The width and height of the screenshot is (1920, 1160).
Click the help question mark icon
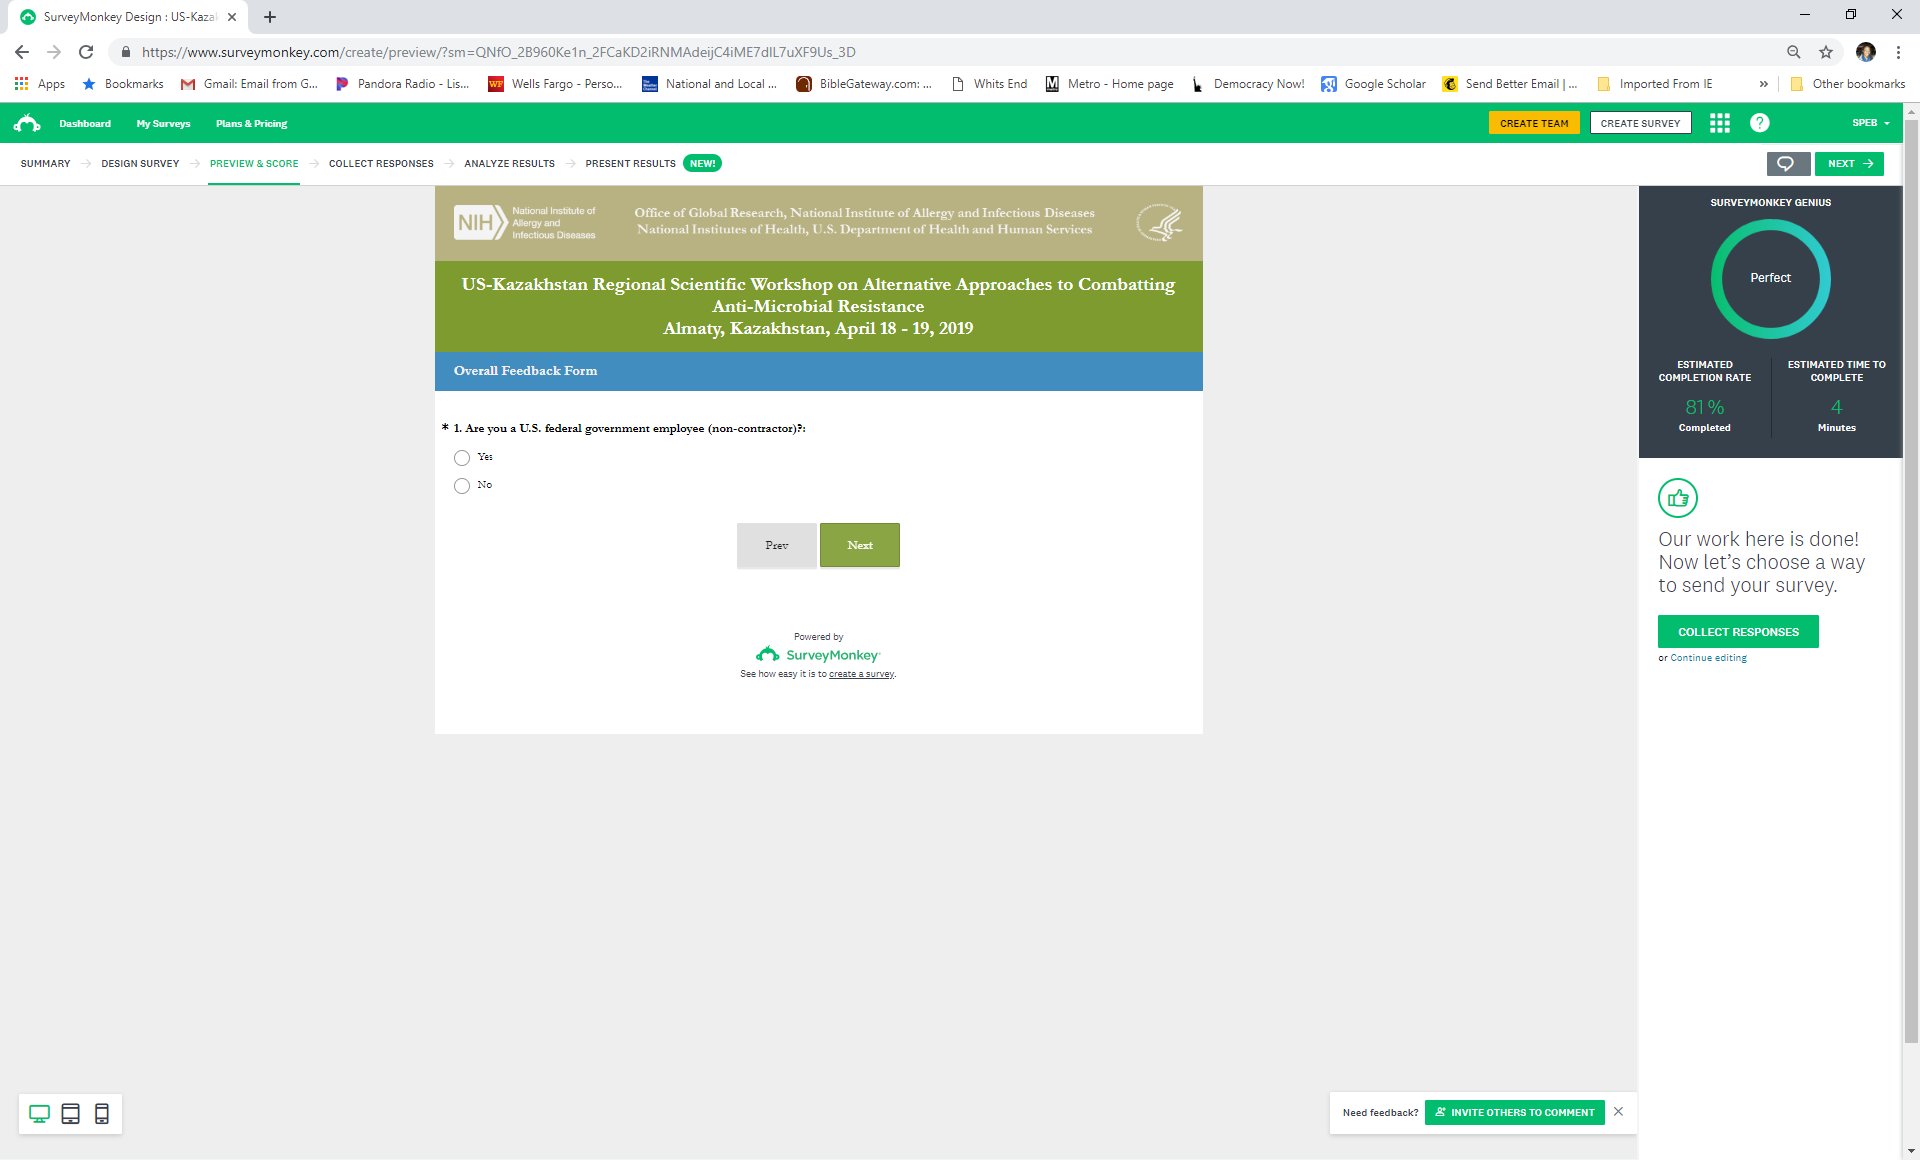pos(1759,123)
